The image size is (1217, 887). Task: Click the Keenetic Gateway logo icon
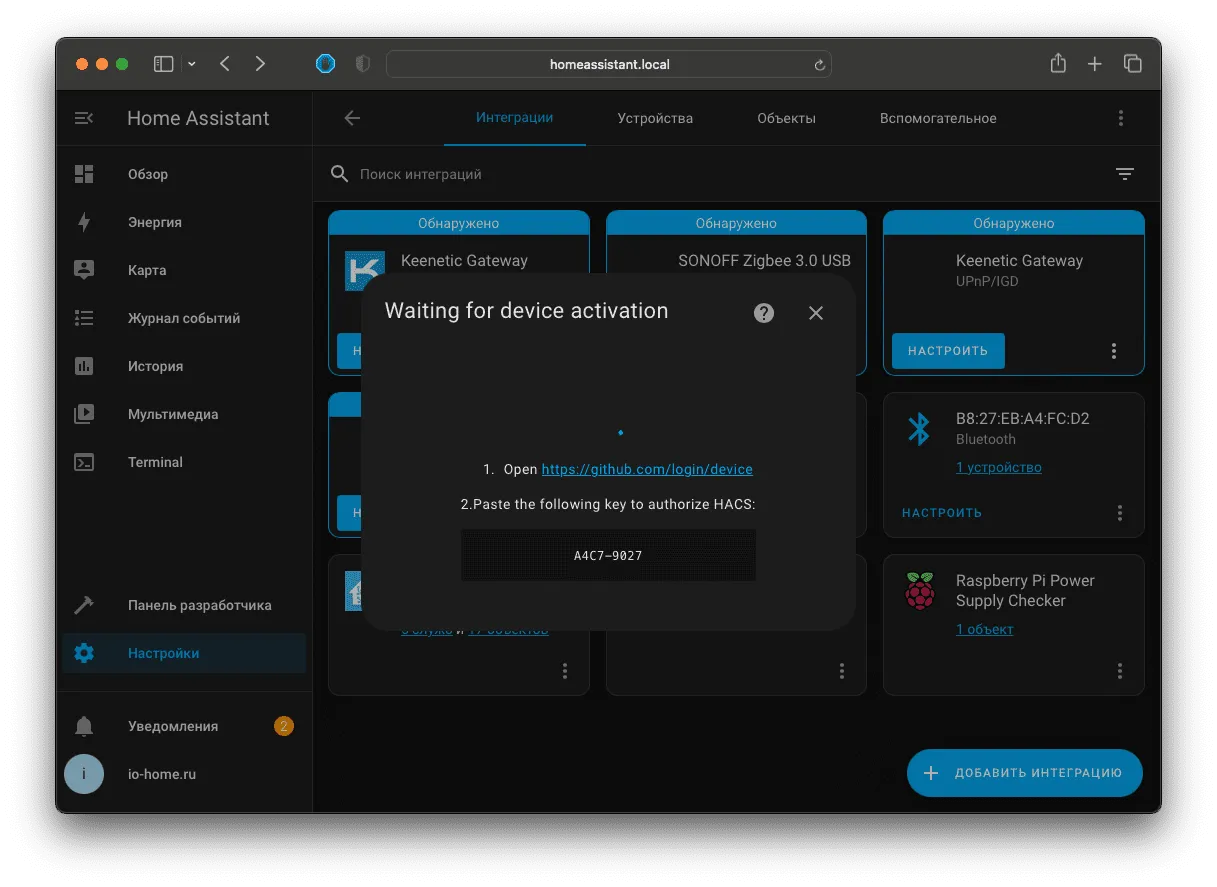(x=364, y=270)
